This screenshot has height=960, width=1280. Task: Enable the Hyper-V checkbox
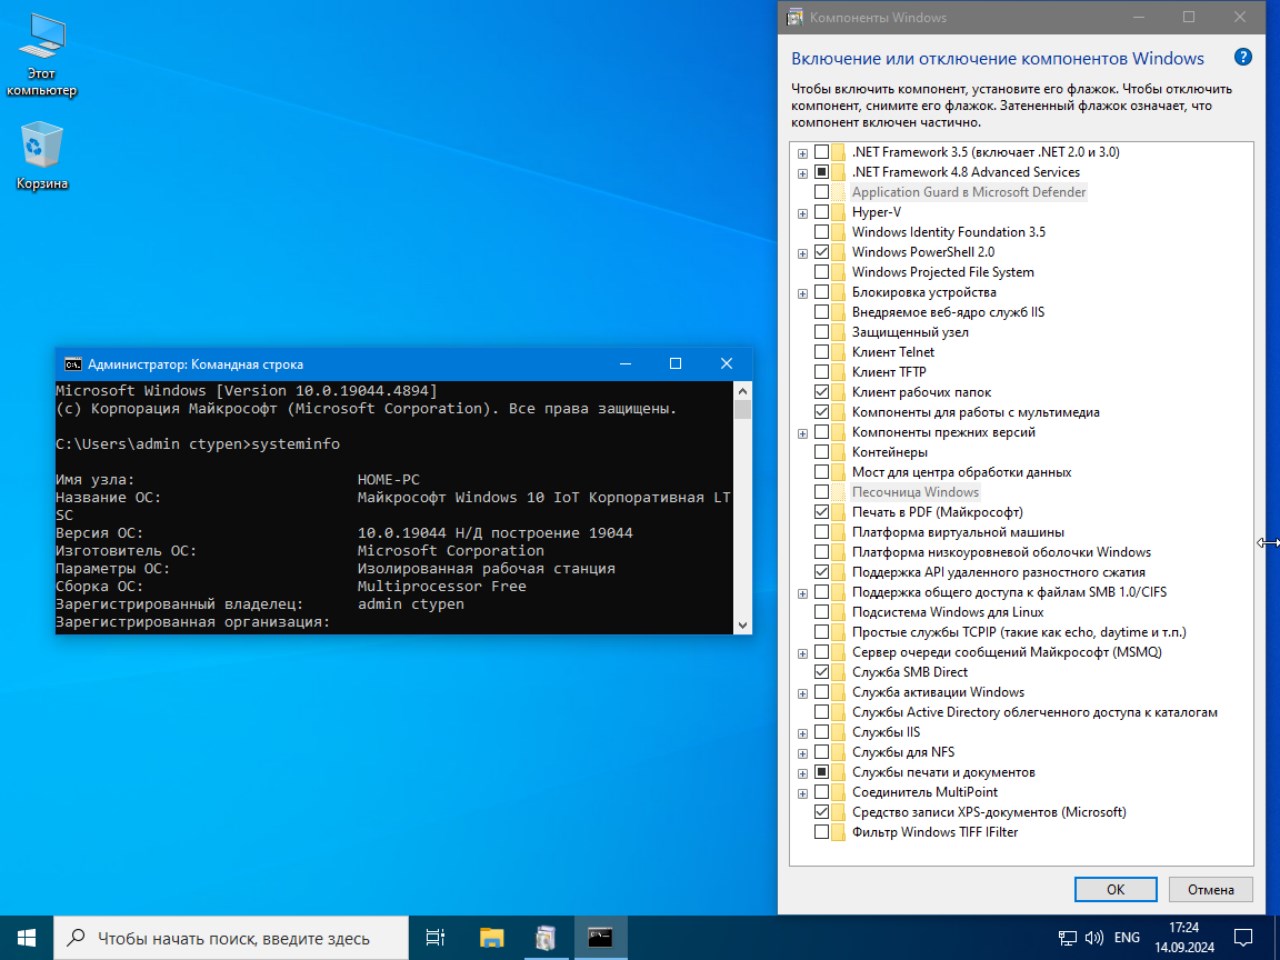click(822, 212)
